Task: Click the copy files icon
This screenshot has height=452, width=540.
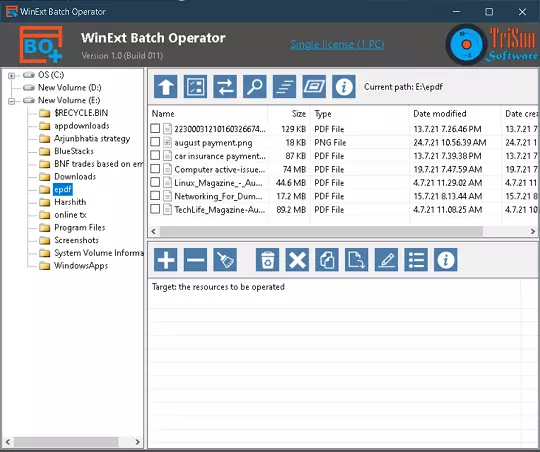Action: 327,260
